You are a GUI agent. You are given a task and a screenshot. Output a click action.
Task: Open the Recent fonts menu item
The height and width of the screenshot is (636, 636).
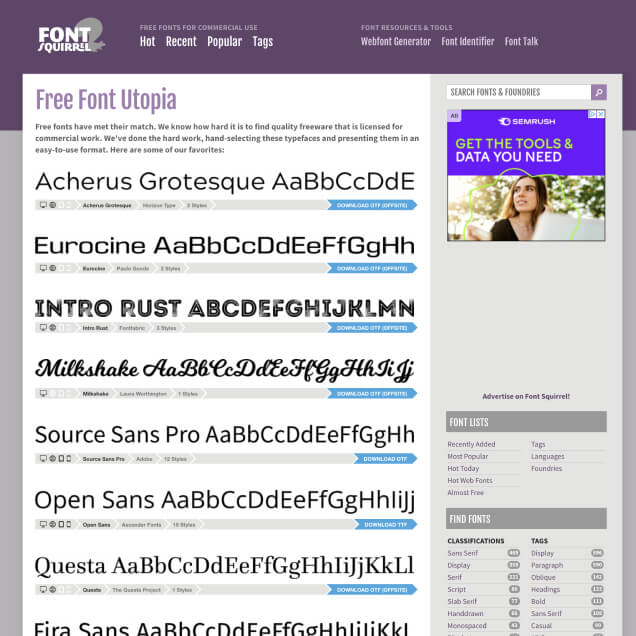pos(181,41)
